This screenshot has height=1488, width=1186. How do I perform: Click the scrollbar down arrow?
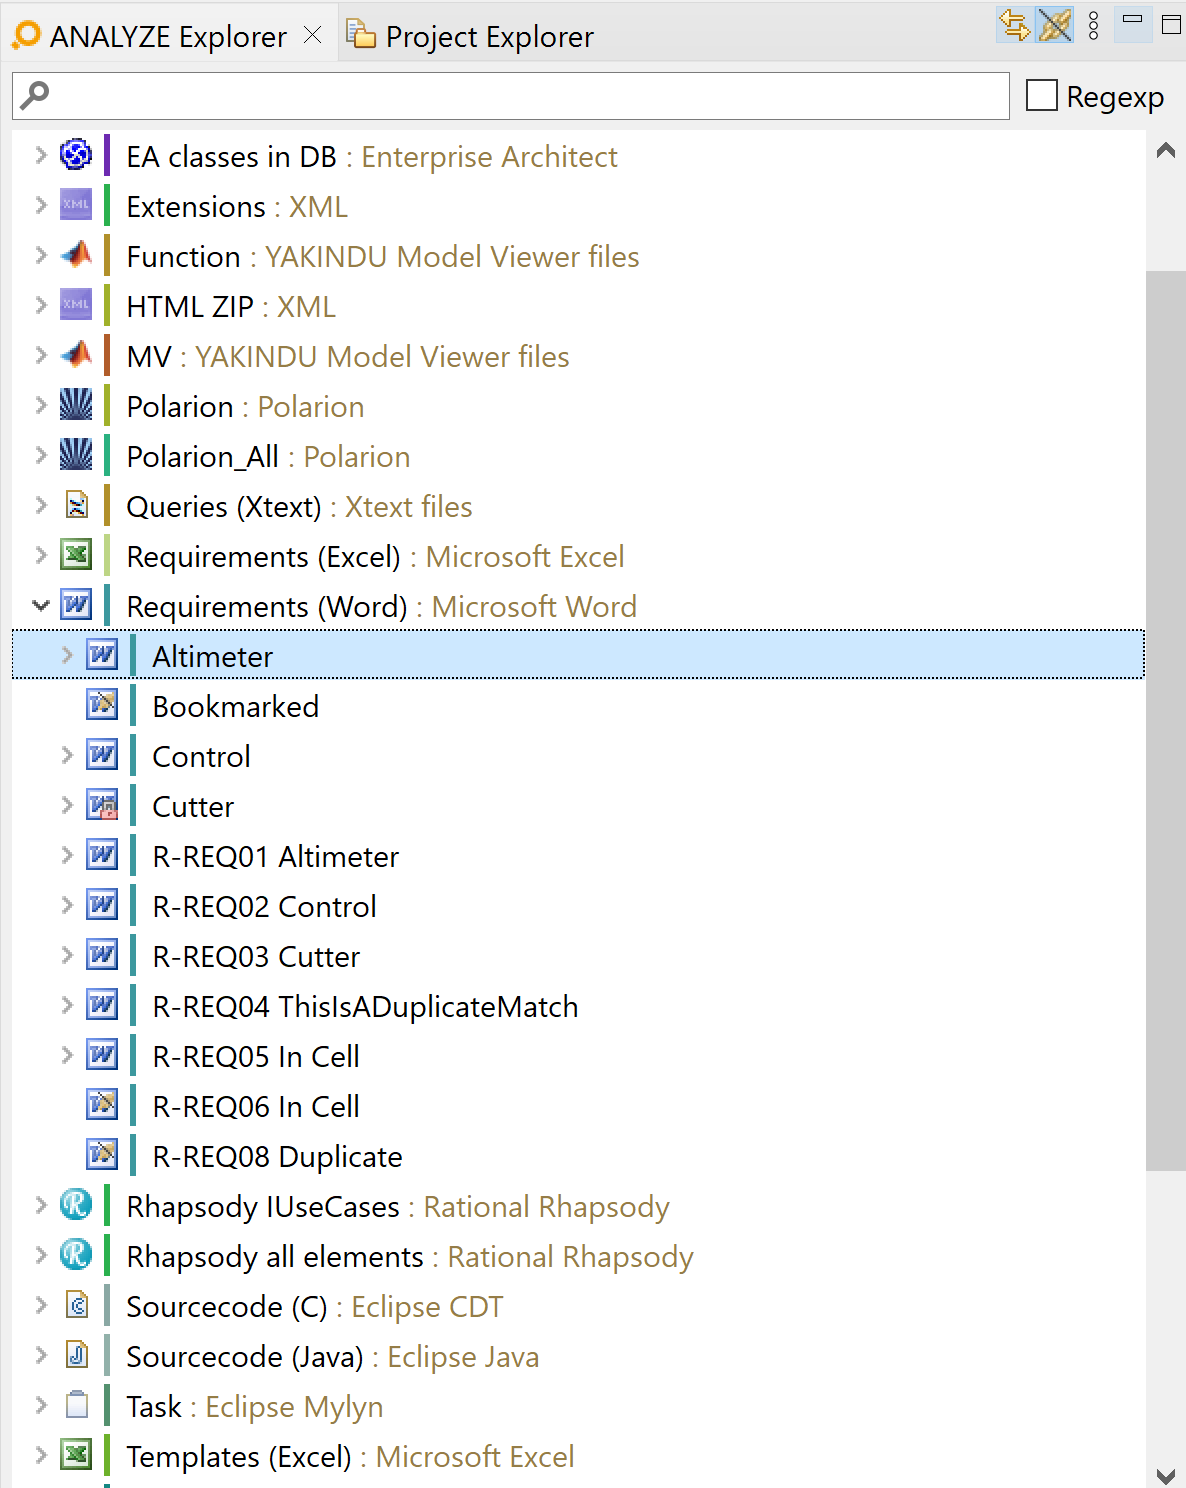(1165, 1475)
